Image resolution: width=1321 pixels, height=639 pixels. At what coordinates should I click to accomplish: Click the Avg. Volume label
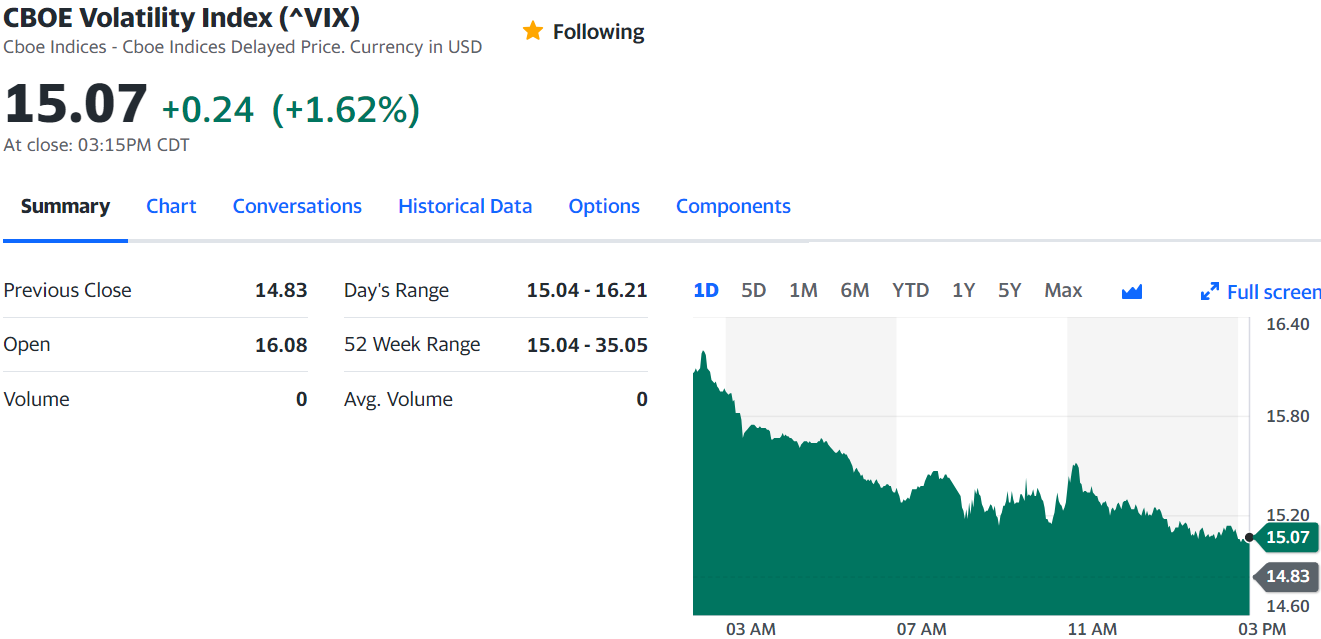tap(398, 399)
